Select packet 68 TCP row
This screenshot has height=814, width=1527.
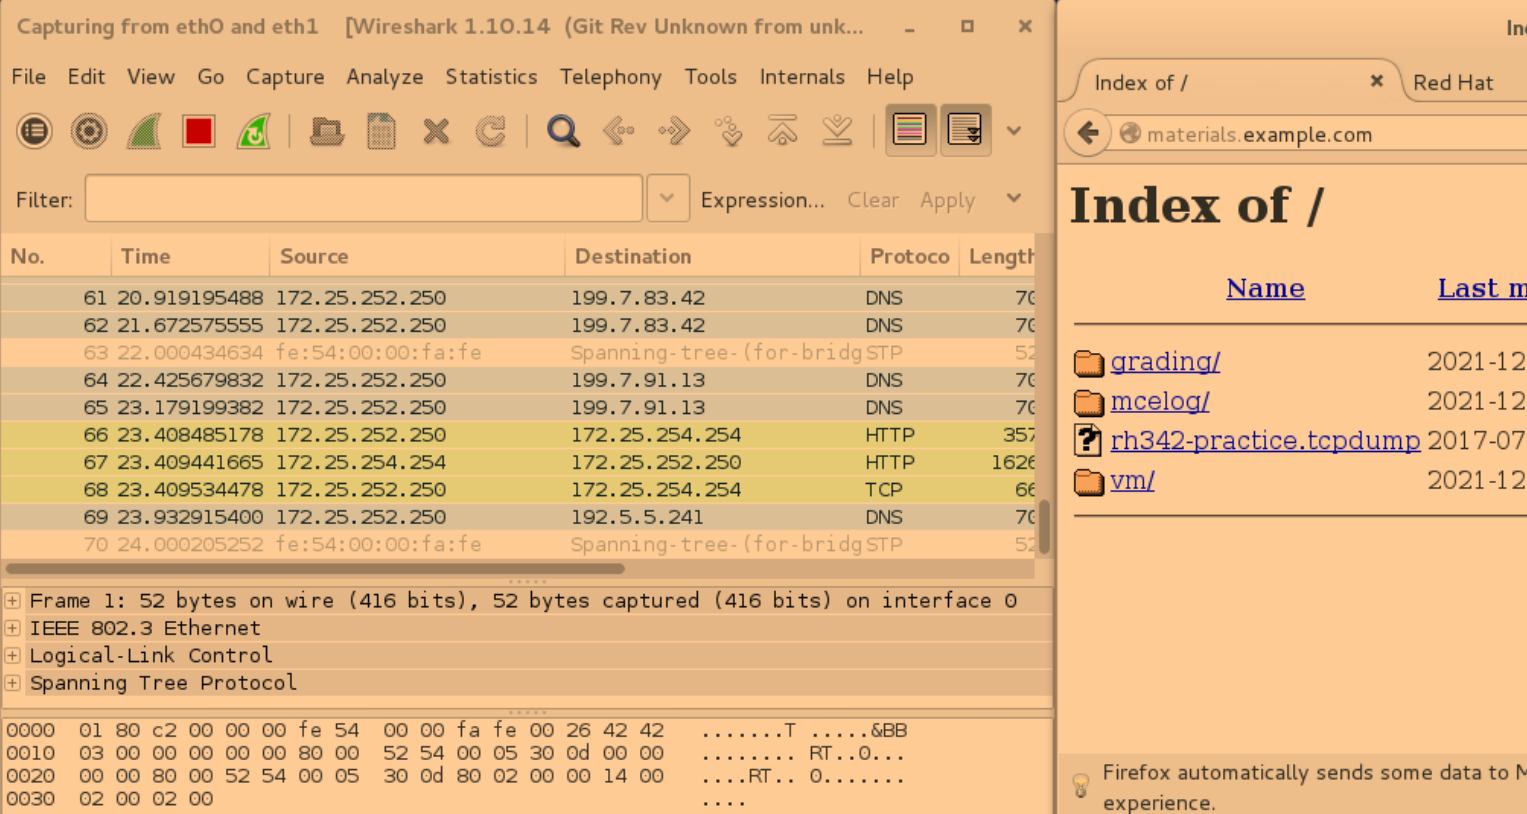518,490
